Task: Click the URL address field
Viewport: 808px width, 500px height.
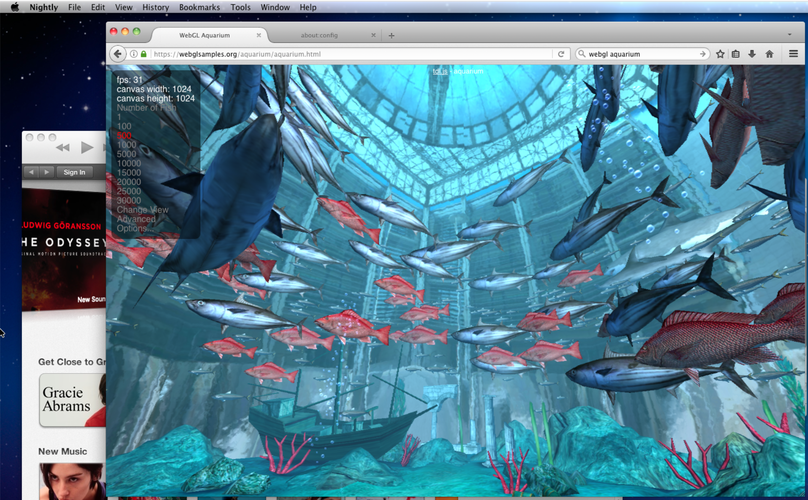Action: (x=351, y=54)
